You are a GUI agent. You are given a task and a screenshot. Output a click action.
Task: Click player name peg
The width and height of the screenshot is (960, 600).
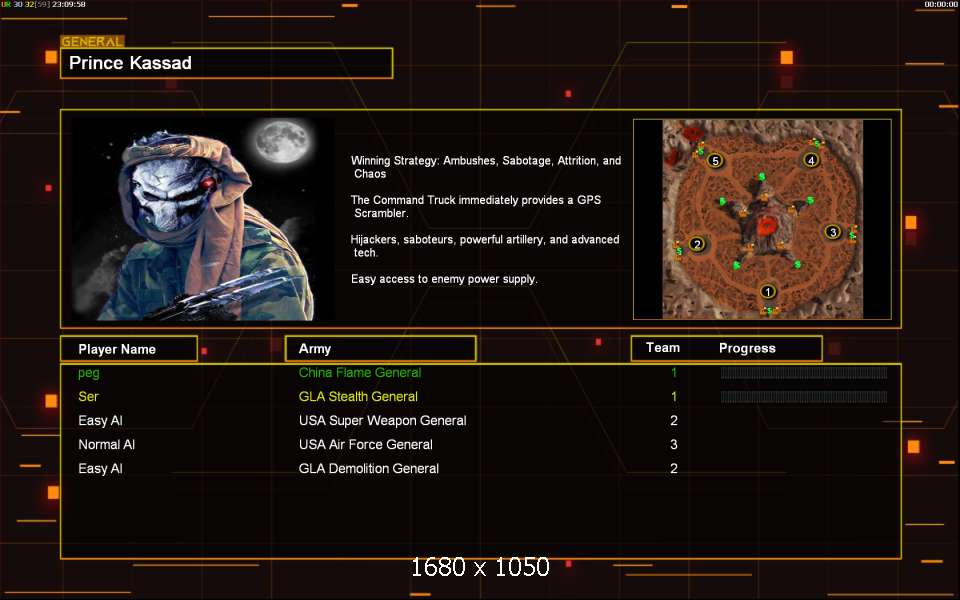89,373
